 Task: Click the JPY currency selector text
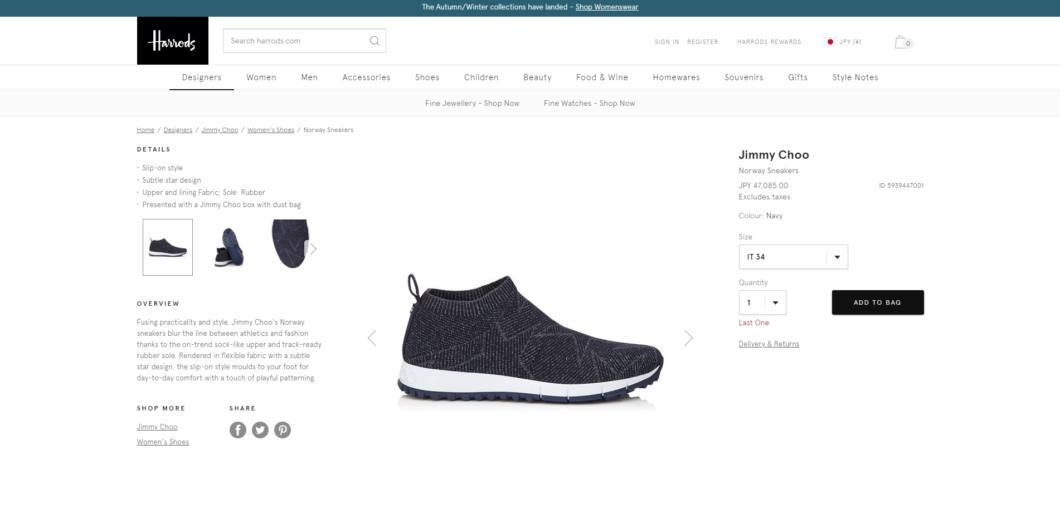point(850,42)
